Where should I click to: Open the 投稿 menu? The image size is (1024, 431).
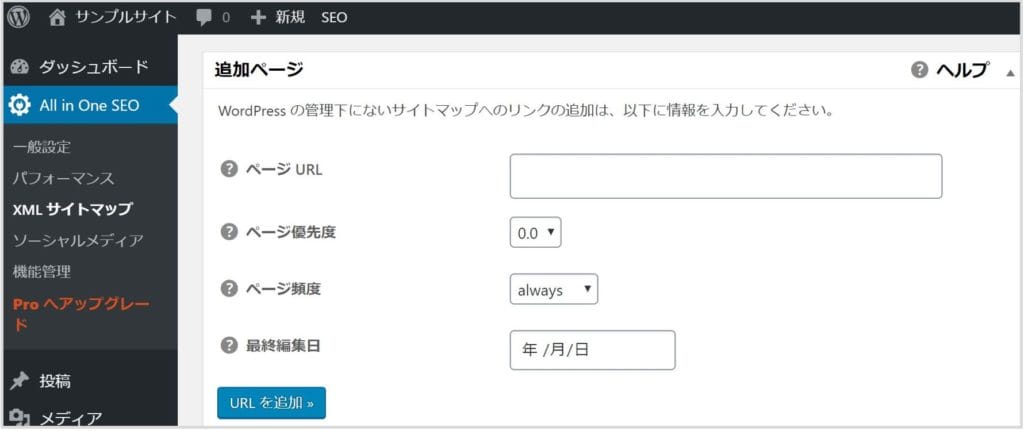[x=56, y=381]
